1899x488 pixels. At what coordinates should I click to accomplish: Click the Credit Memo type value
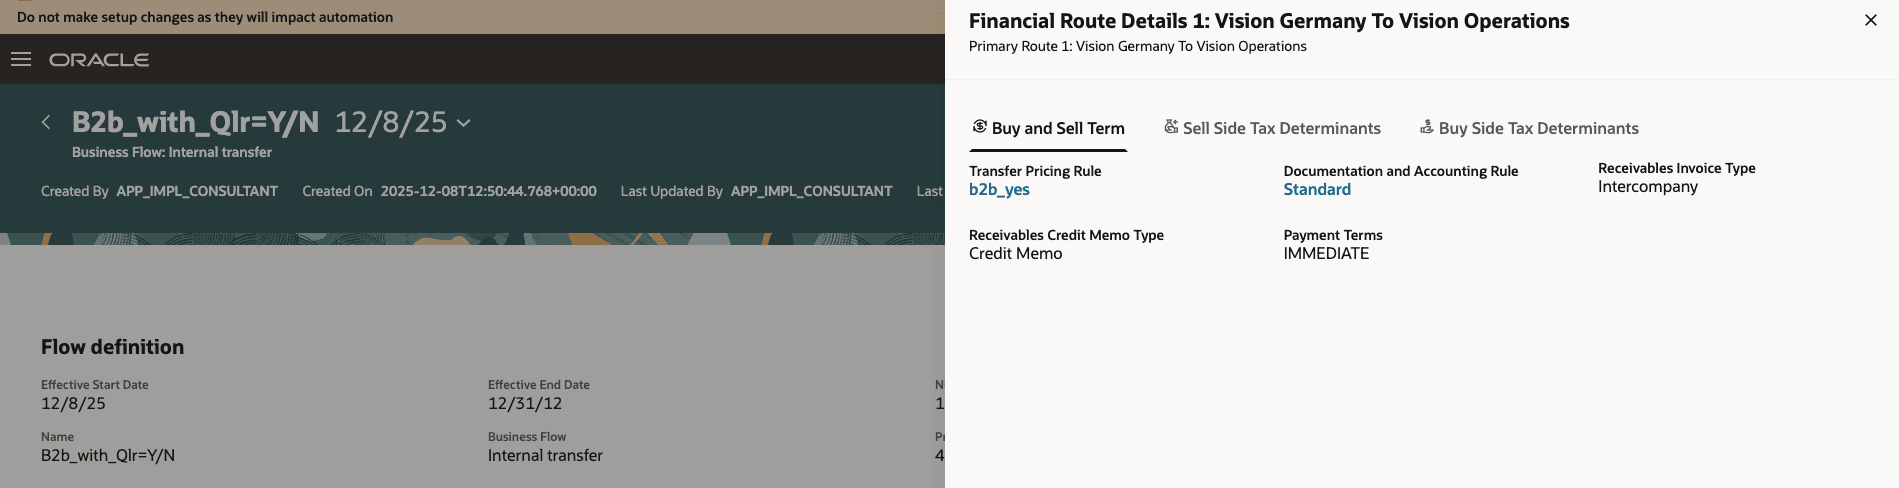pos(1015,254)
